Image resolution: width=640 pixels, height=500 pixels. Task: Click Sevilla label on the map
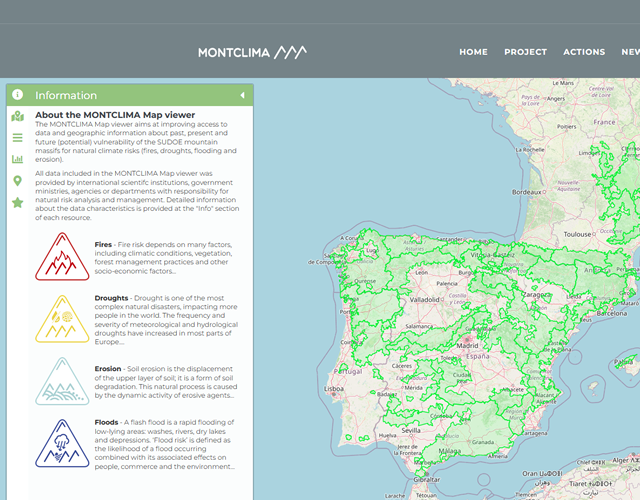tap(411, 430)
